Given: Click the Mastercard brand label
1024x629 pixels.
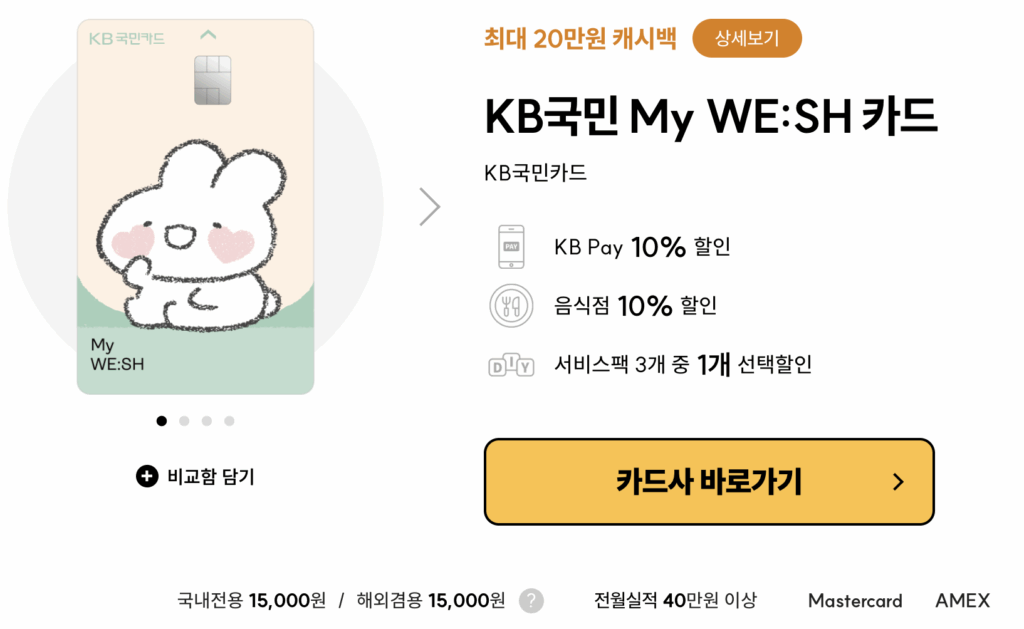Looking at the screenshot, I should coord(855,600).
